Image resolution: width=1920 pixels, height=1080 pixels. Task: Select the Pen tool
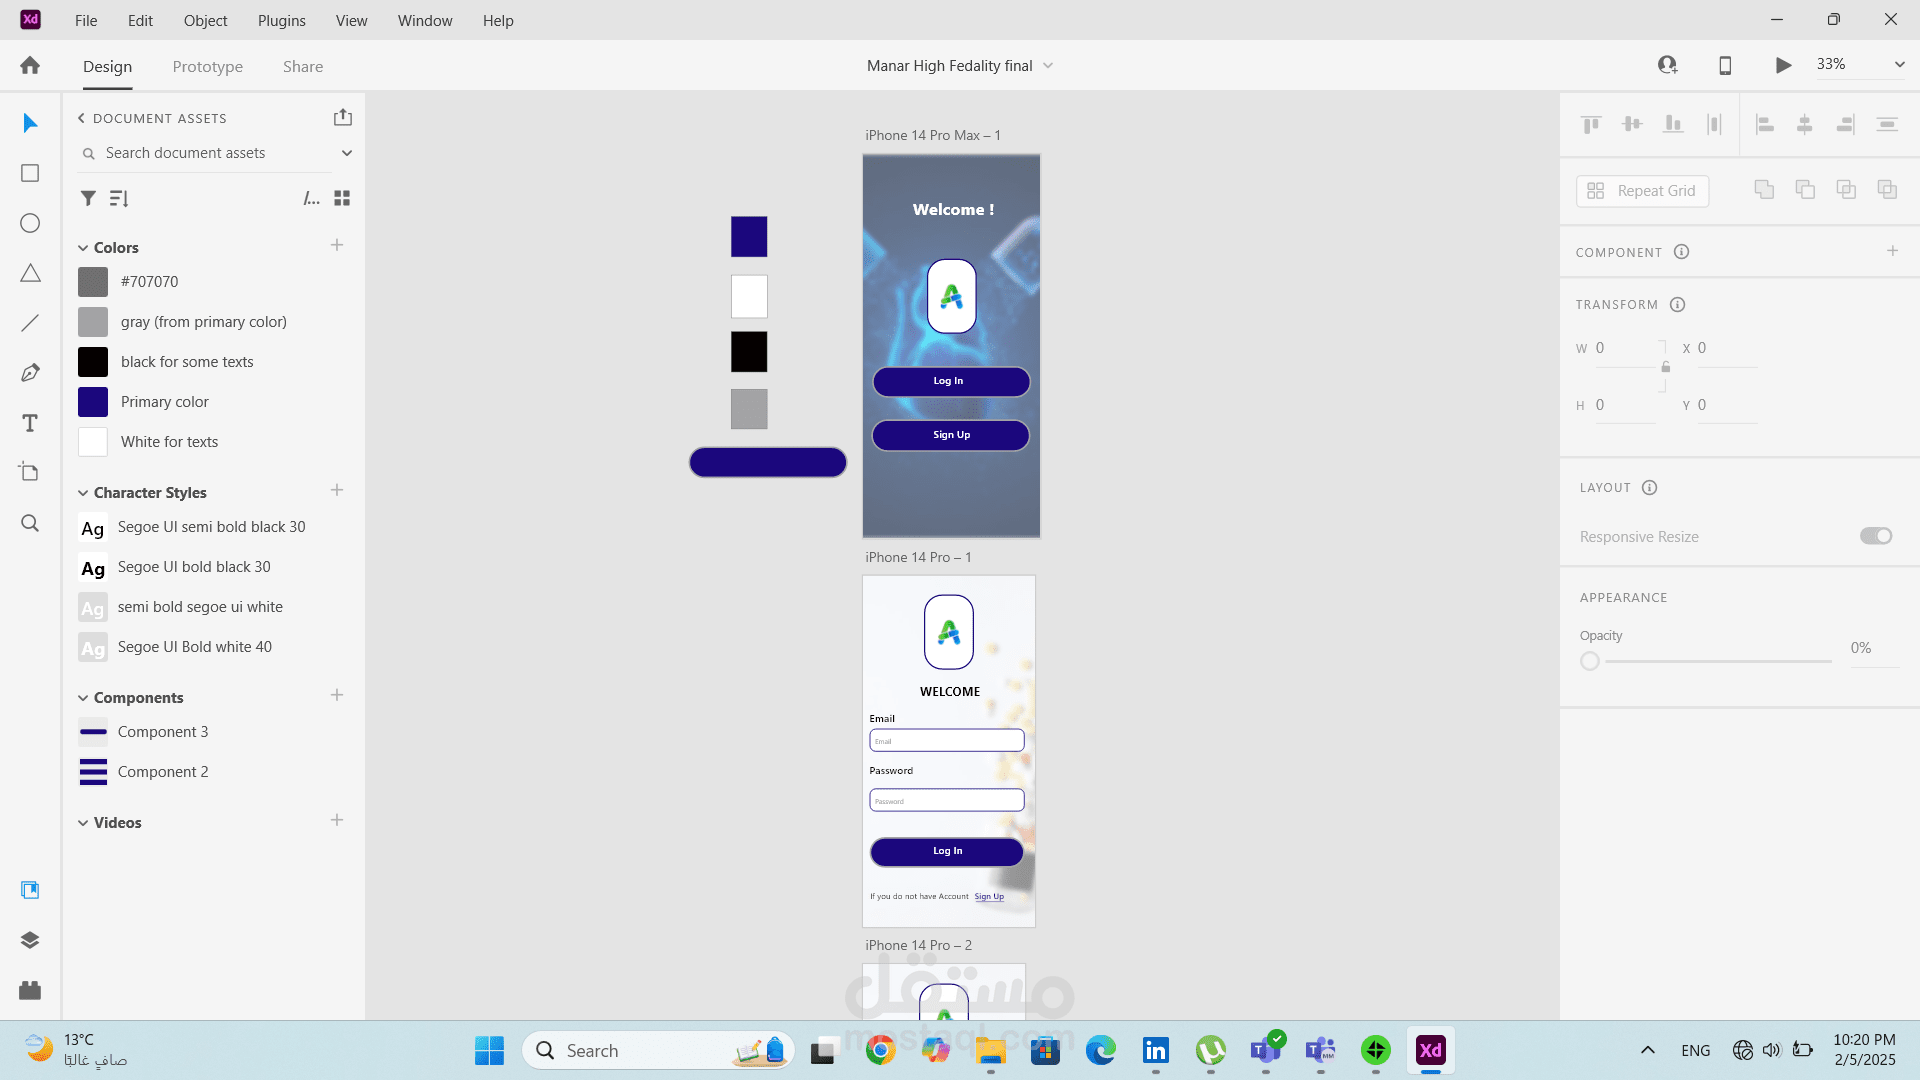(30, 373)
